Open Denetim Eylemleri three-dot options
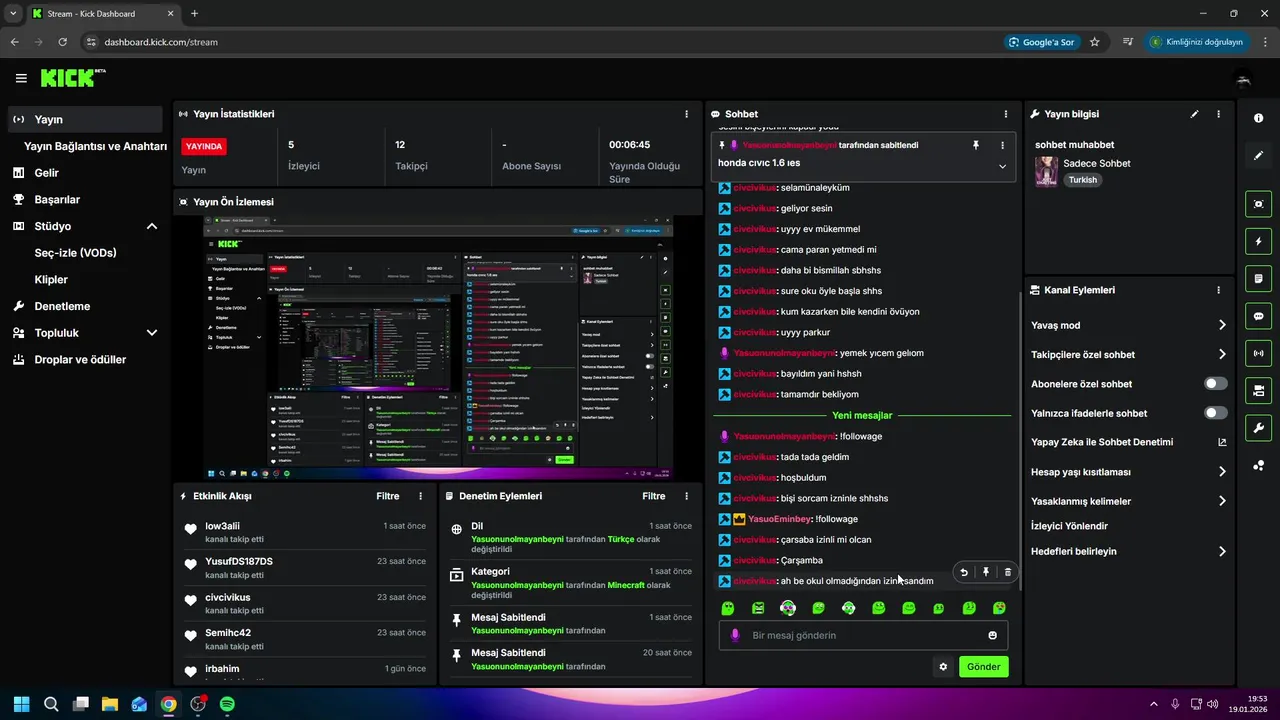 (686, 496)
